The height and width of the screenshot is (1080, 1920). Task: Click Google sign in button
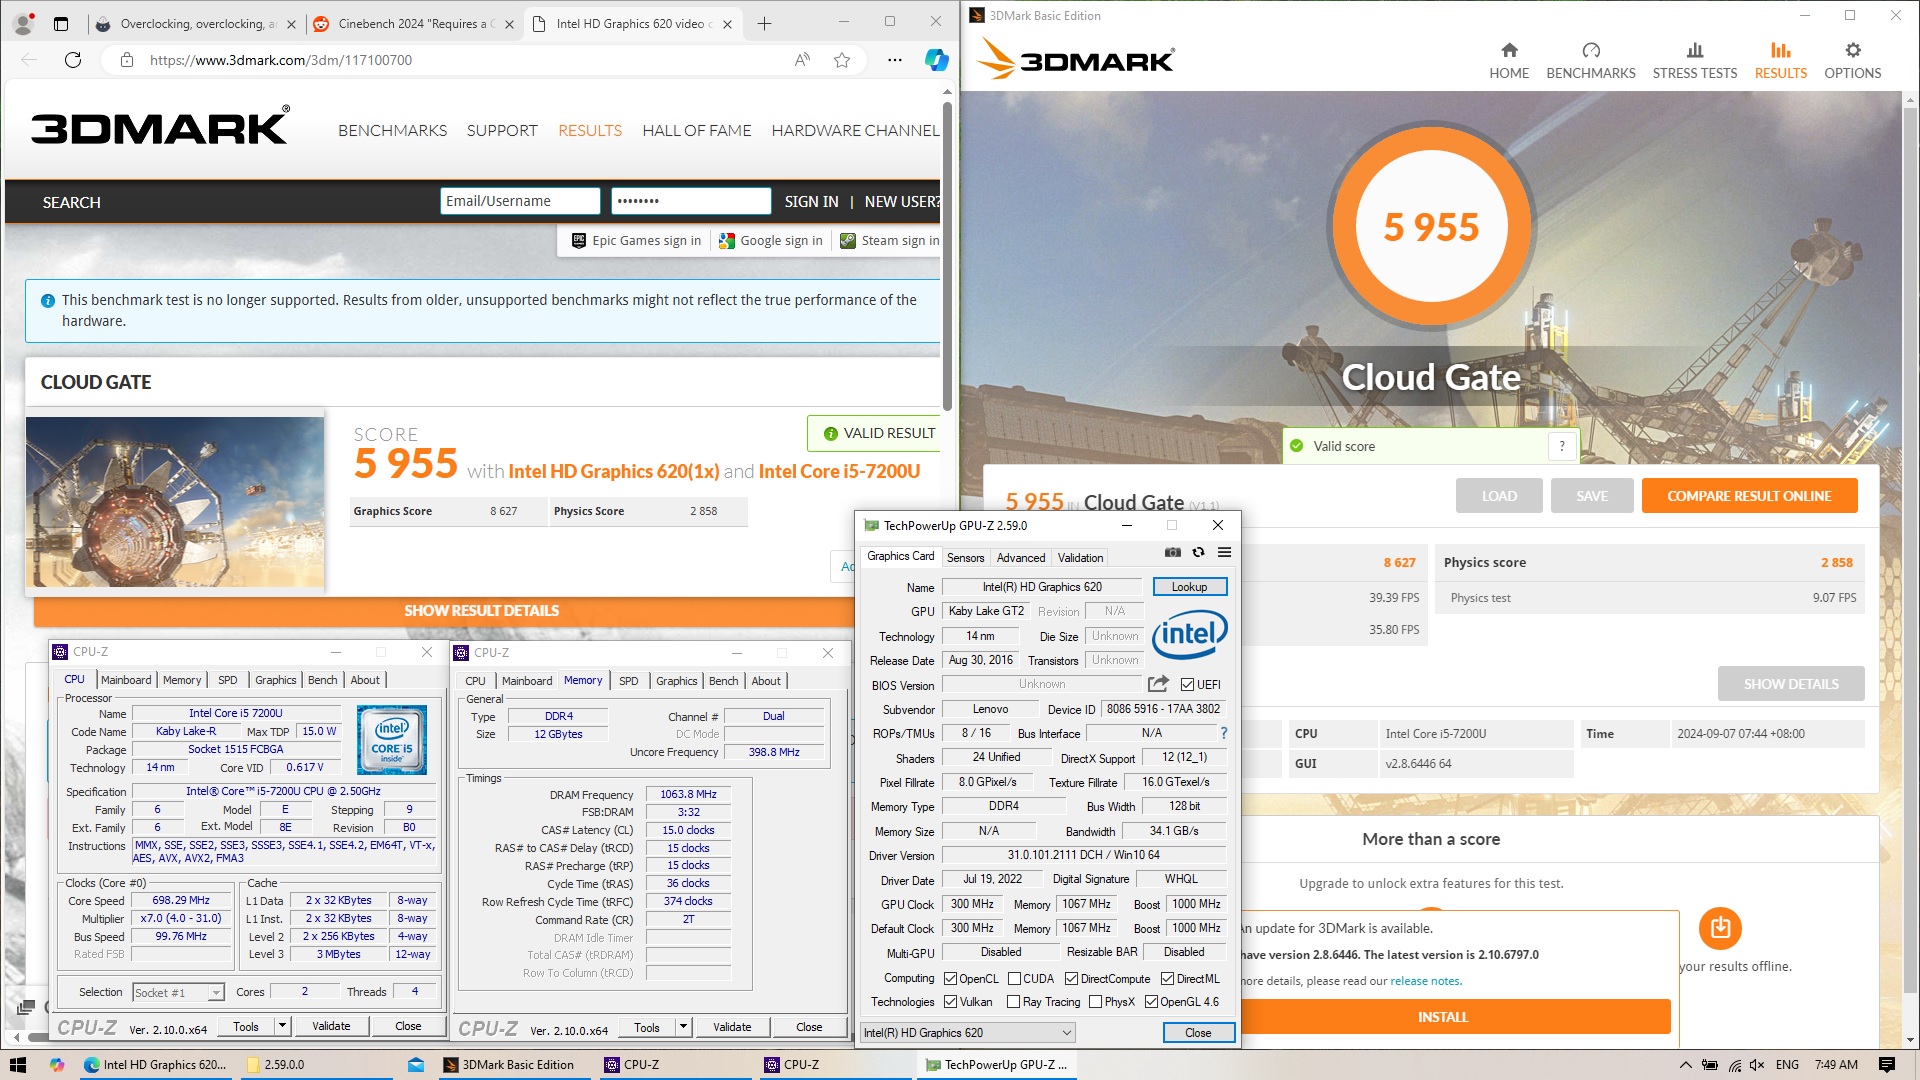pos(771,241)
